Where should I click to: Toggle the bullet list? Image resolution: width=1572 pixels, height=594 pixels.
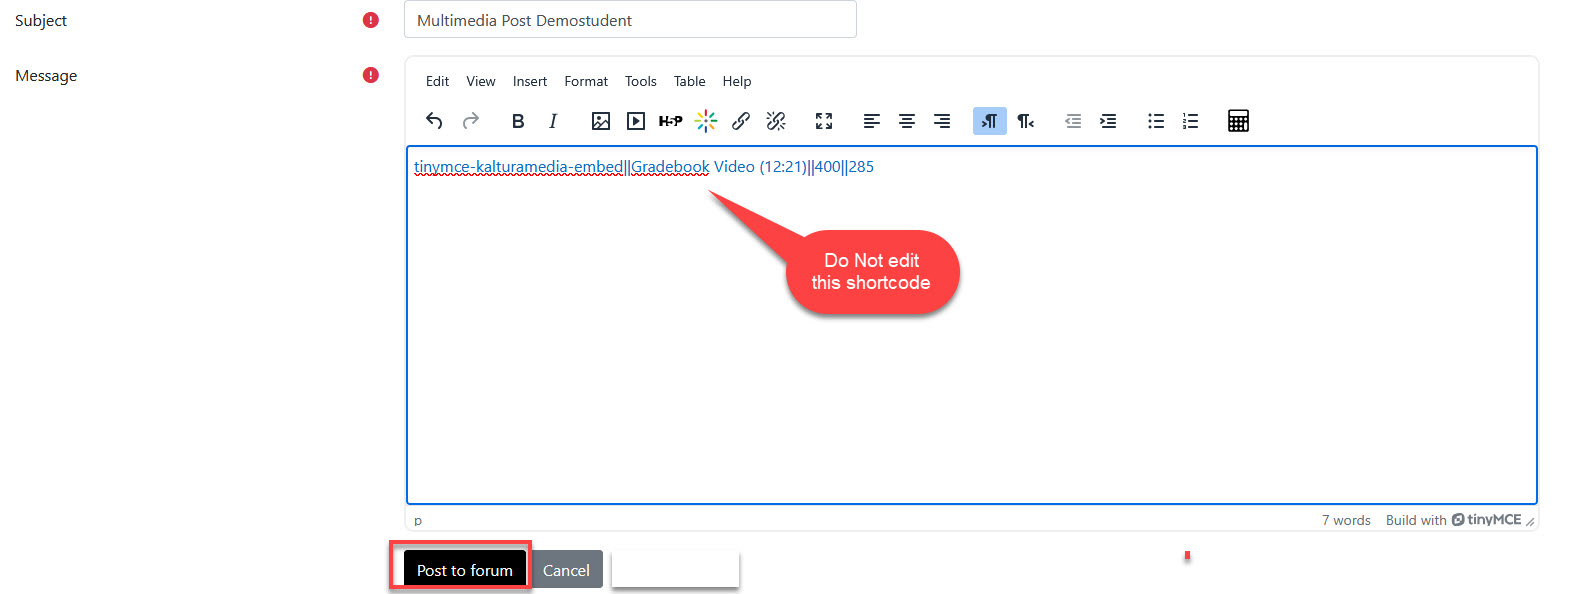pos(1156,121)
